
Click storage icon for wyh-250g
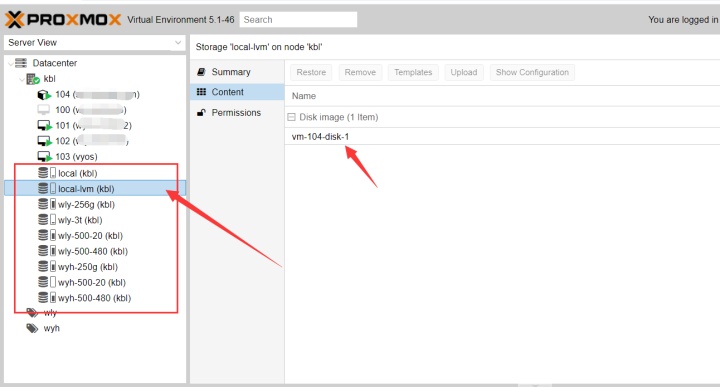47,266
